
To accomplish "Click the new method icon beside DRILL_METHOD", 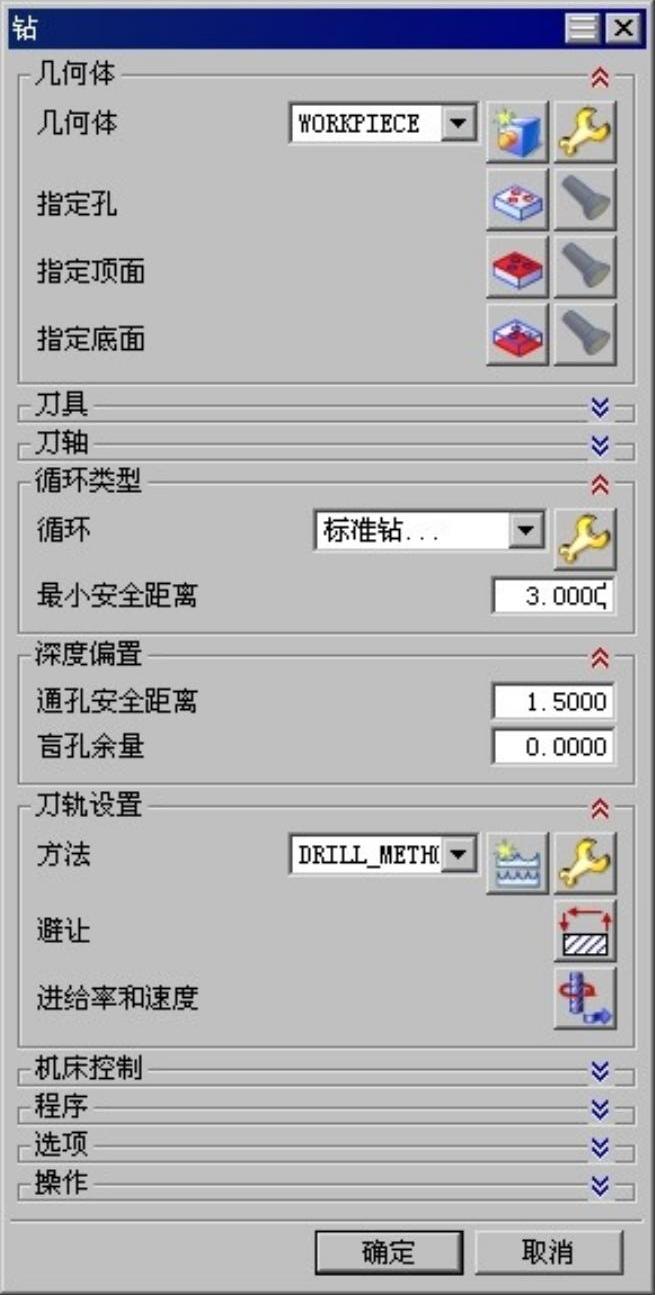I will (x=518, y=863).
